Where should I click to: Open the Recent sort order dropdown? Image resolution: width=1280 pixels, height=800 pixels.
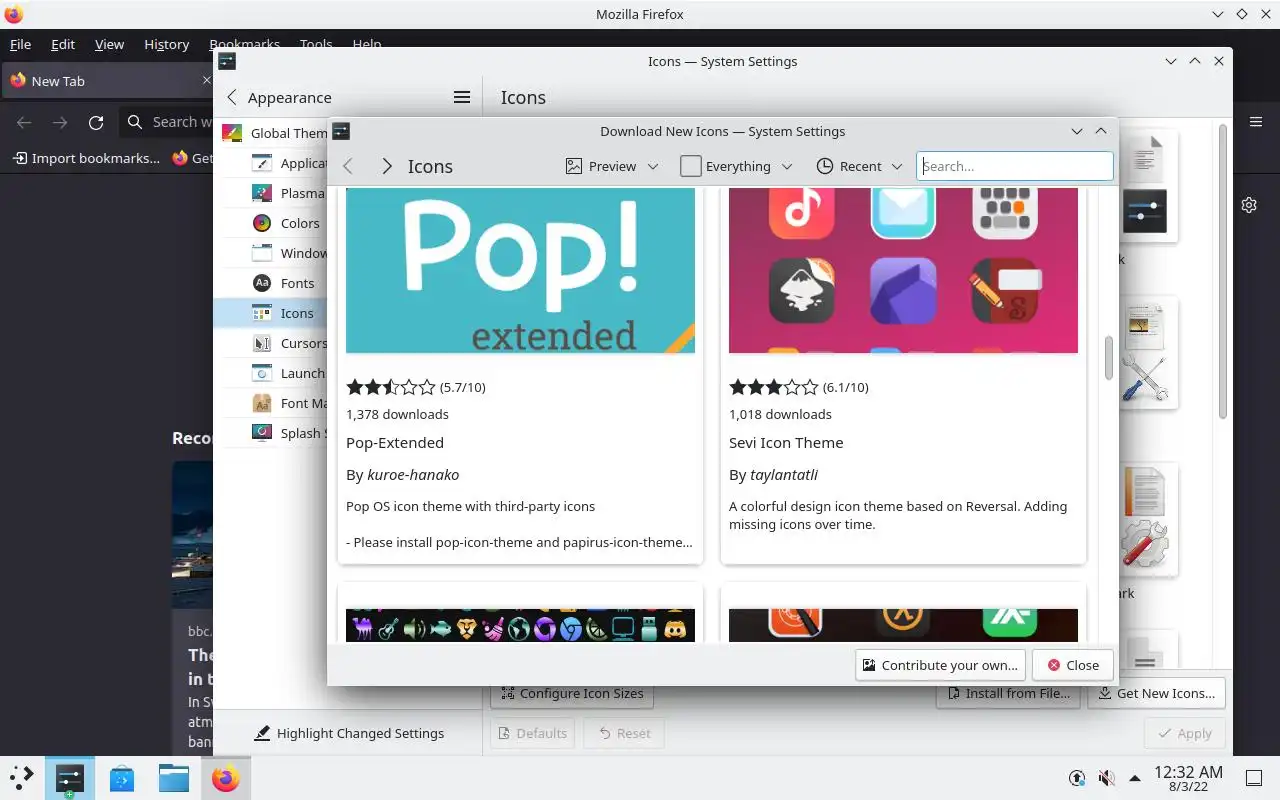pos(860,166)
